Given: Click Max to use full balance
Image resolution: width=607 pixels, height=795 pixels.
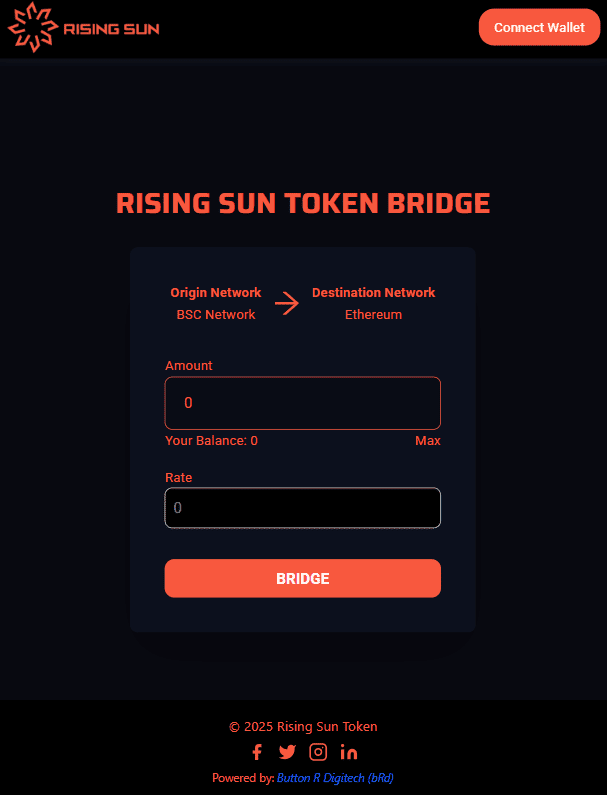Looking at the screenshot, I should click(x=427, y=441).
